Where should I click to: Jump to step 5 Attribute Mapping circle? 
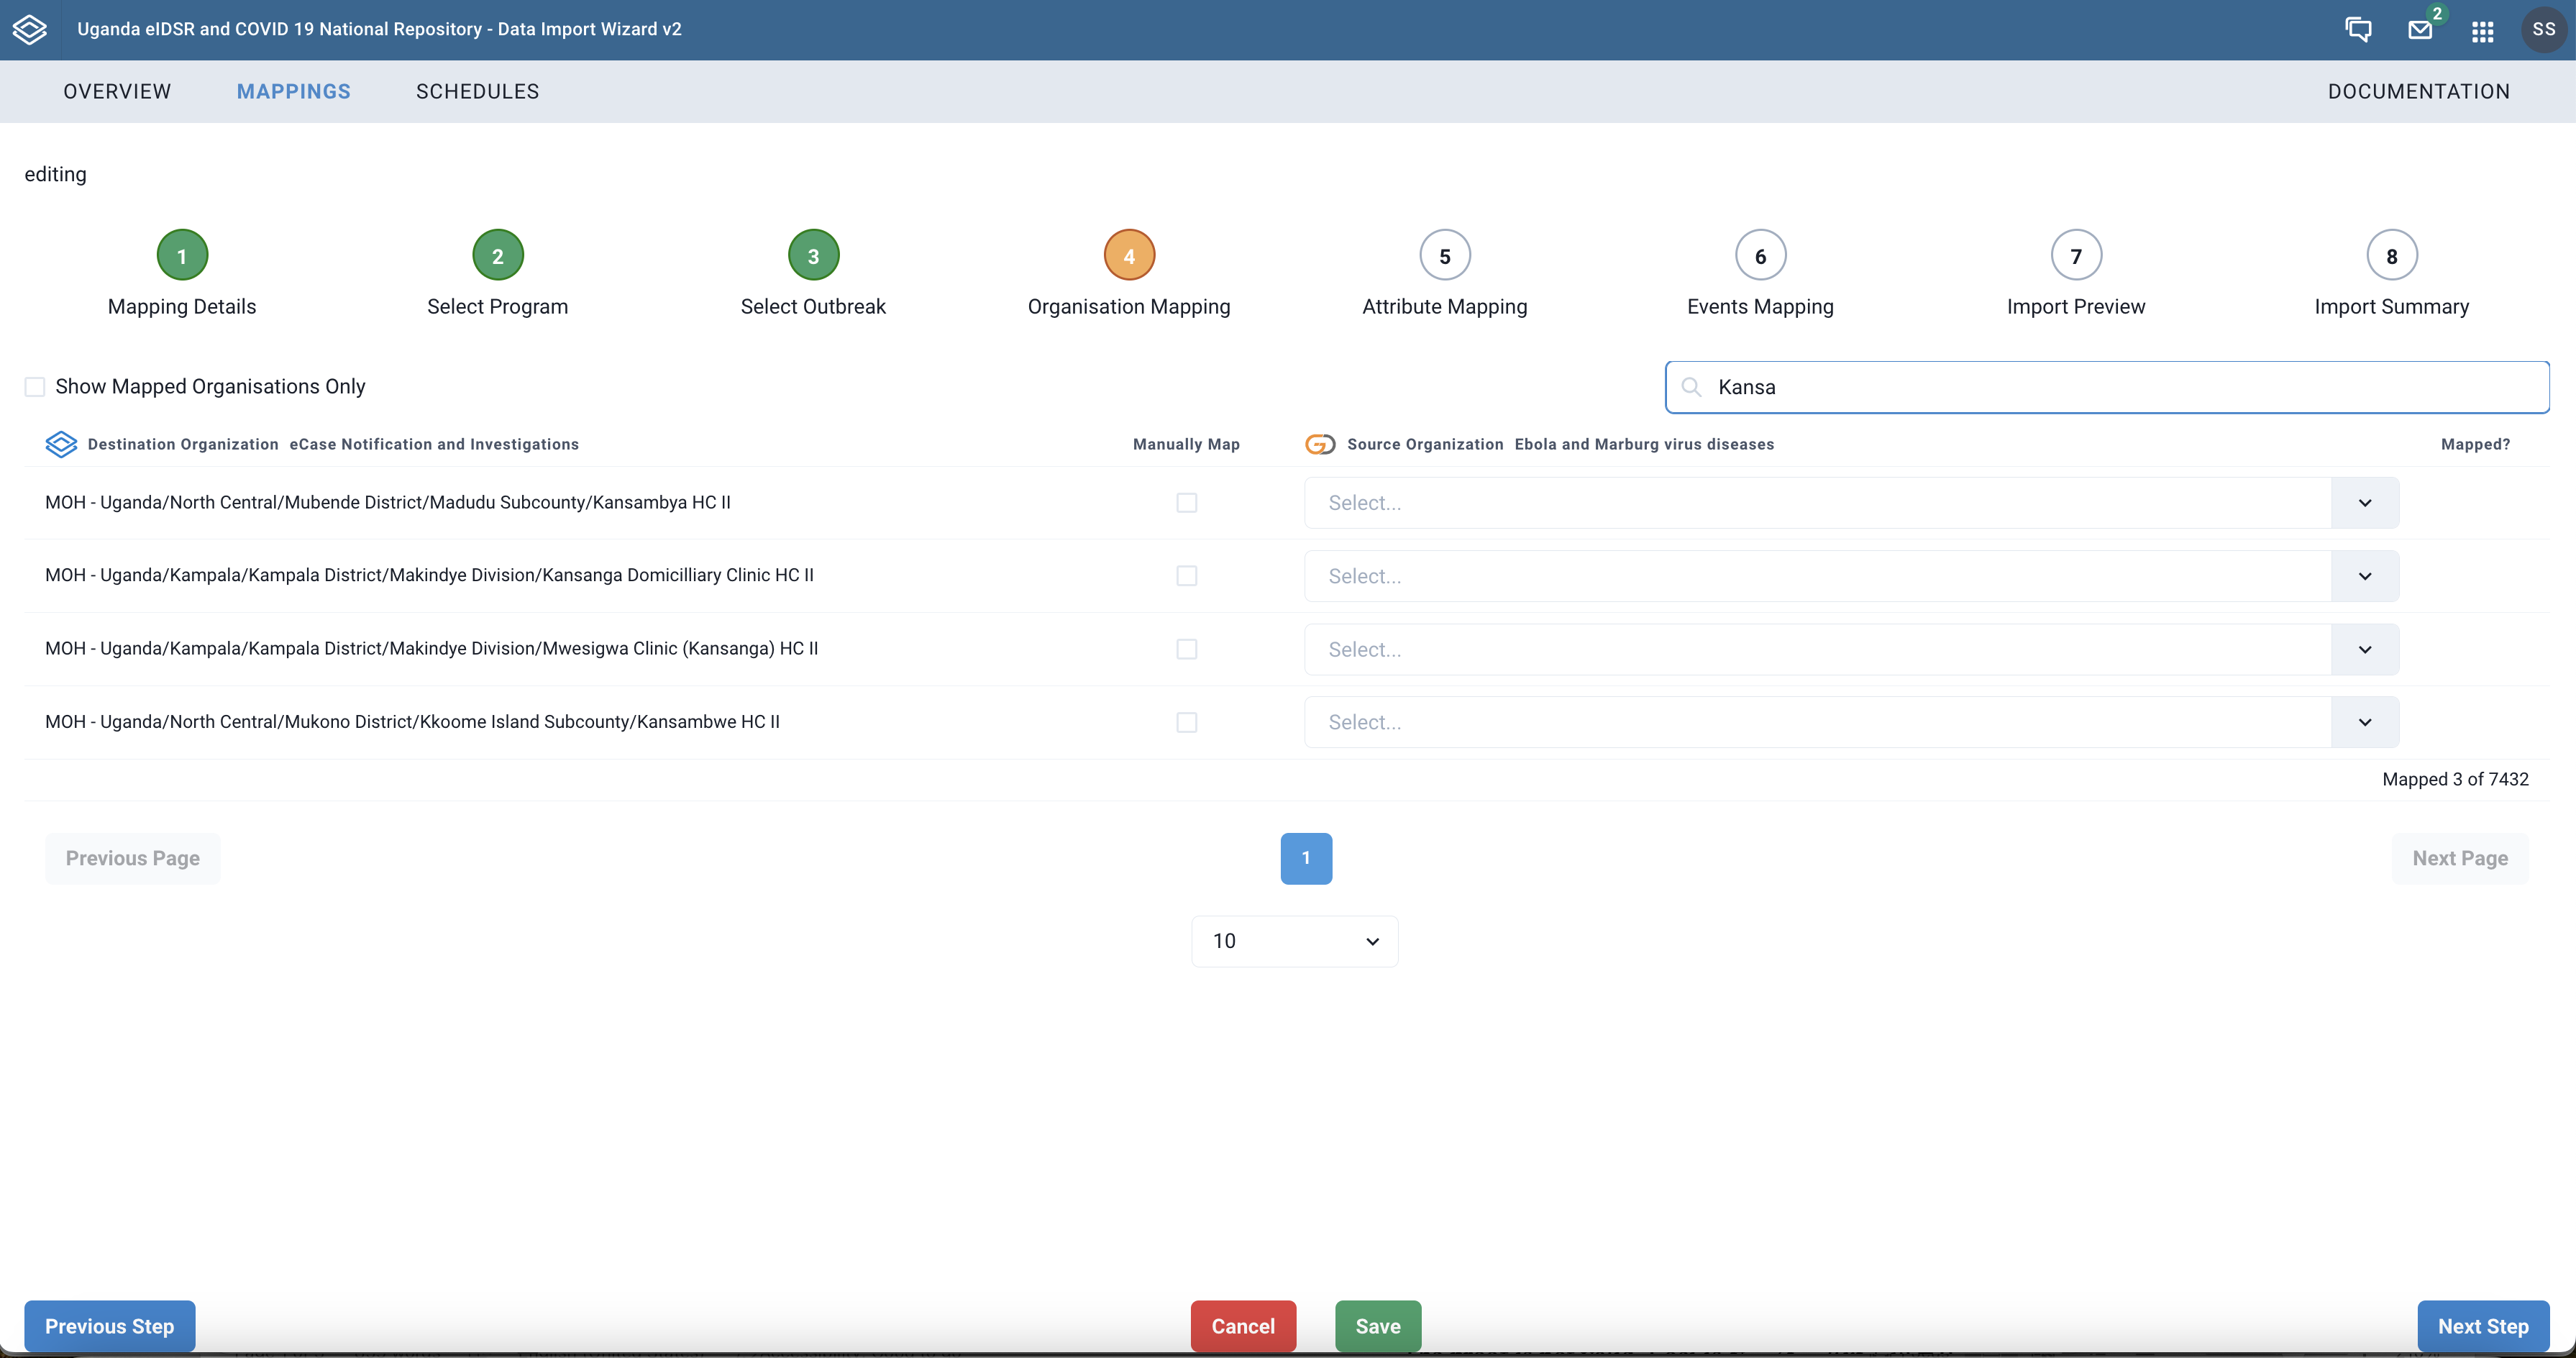1445,256
